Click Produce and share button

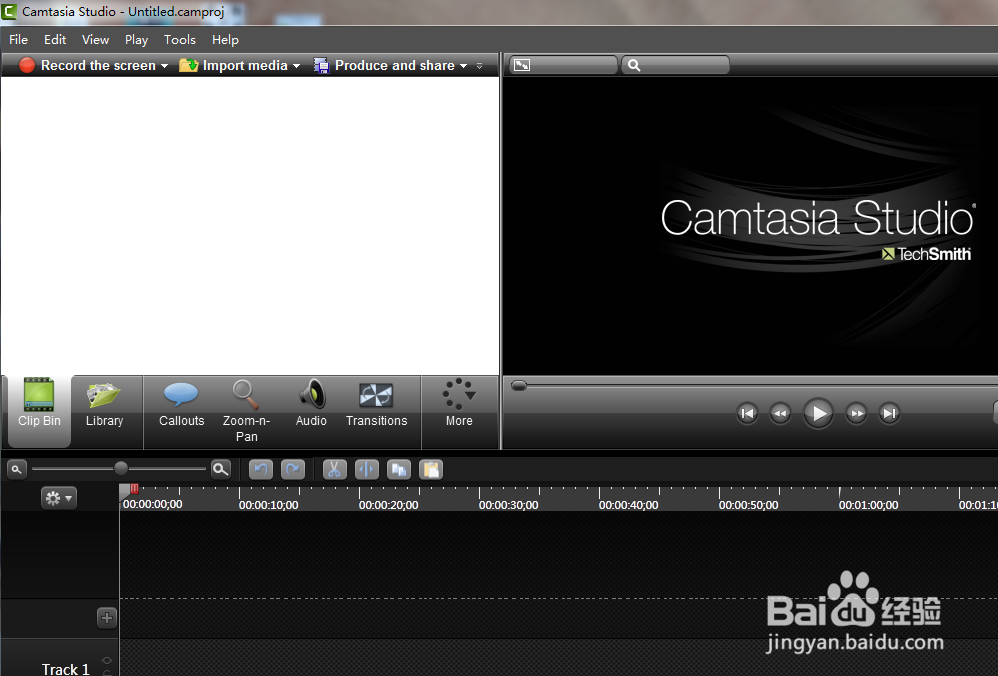[384, 66]
